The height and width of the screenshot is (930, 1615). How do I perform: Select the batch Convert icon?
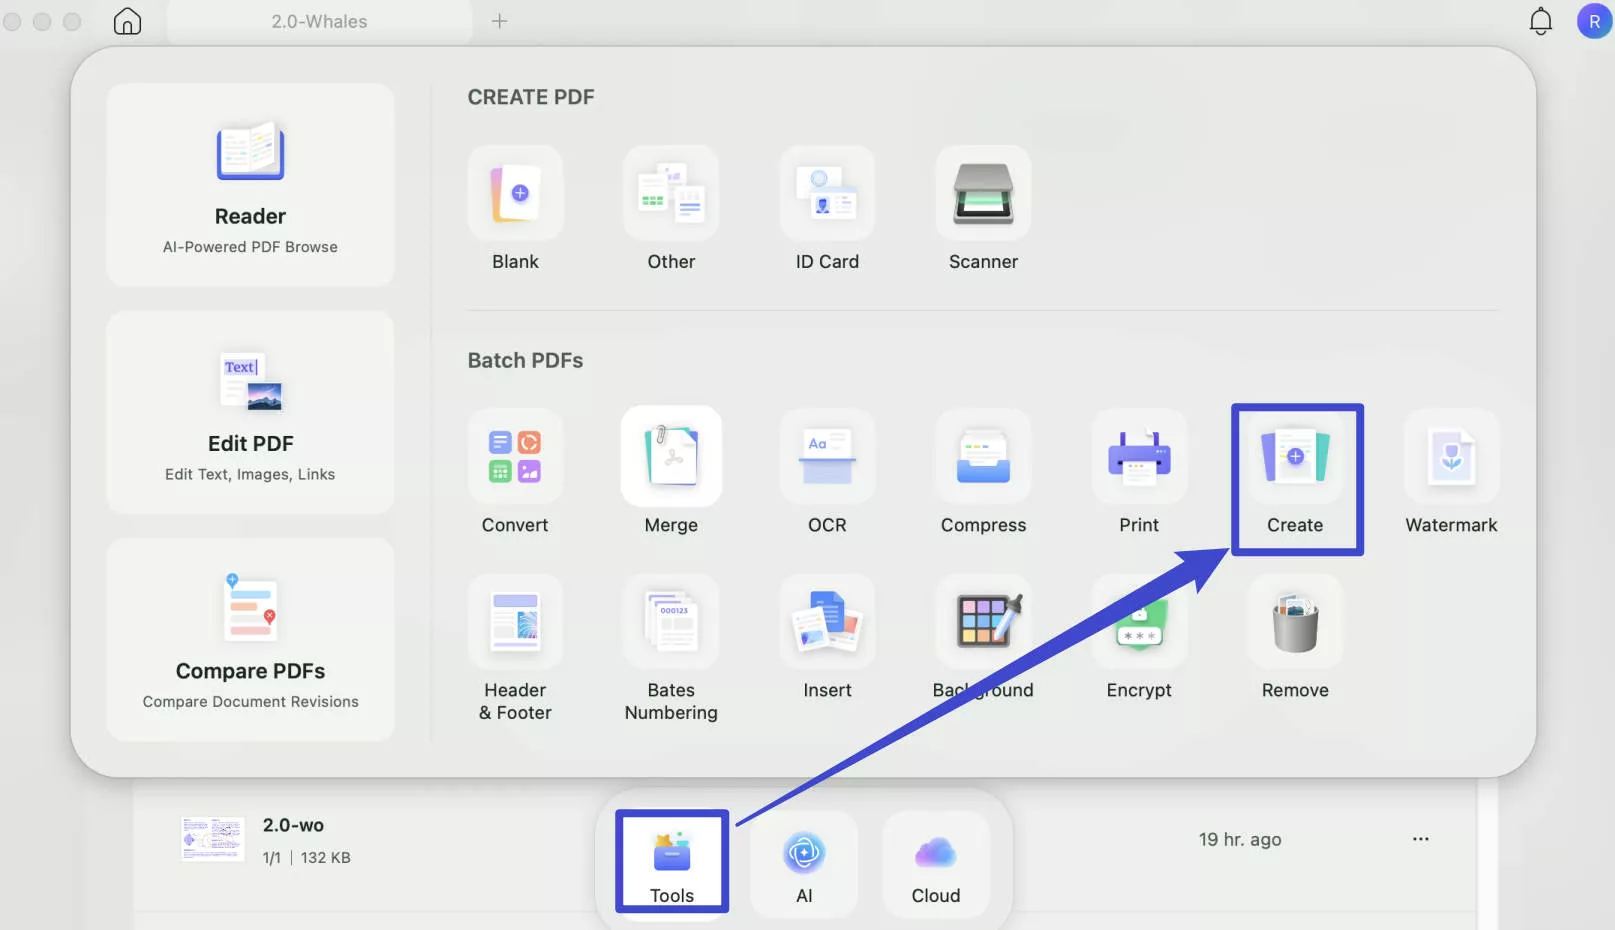[x=515, y=457]
